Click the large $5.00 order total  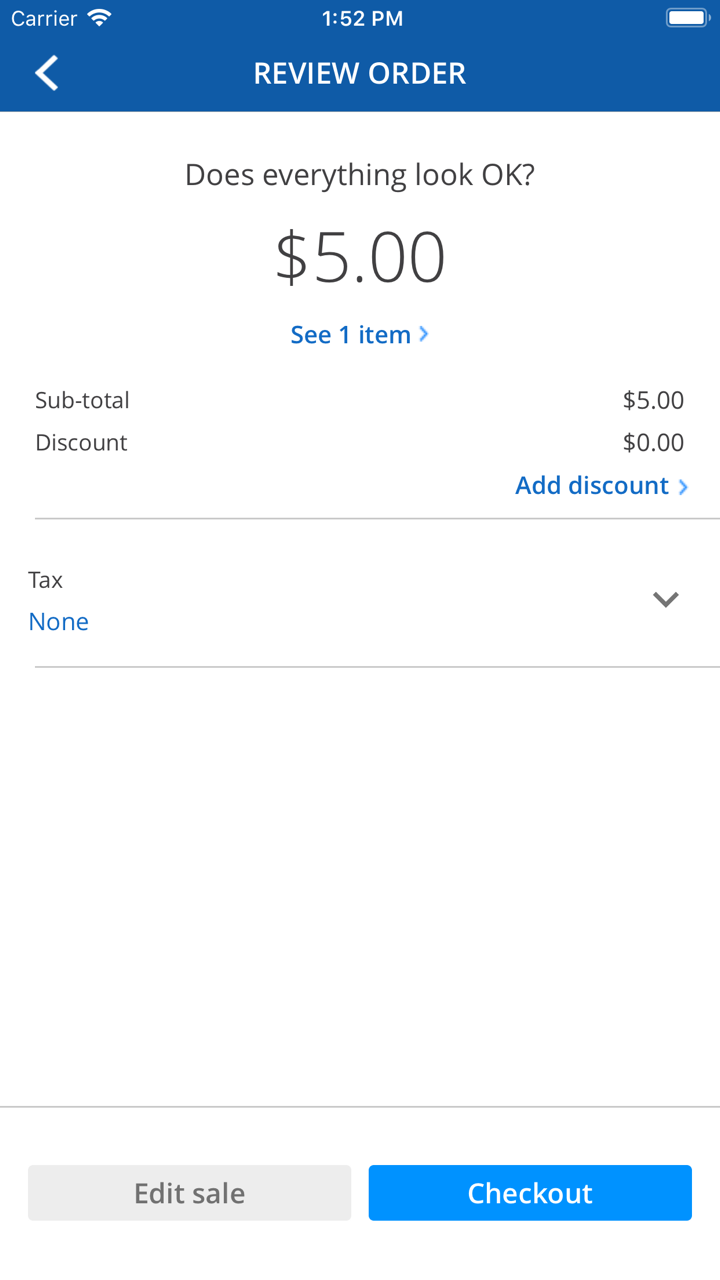pos(360,258)
